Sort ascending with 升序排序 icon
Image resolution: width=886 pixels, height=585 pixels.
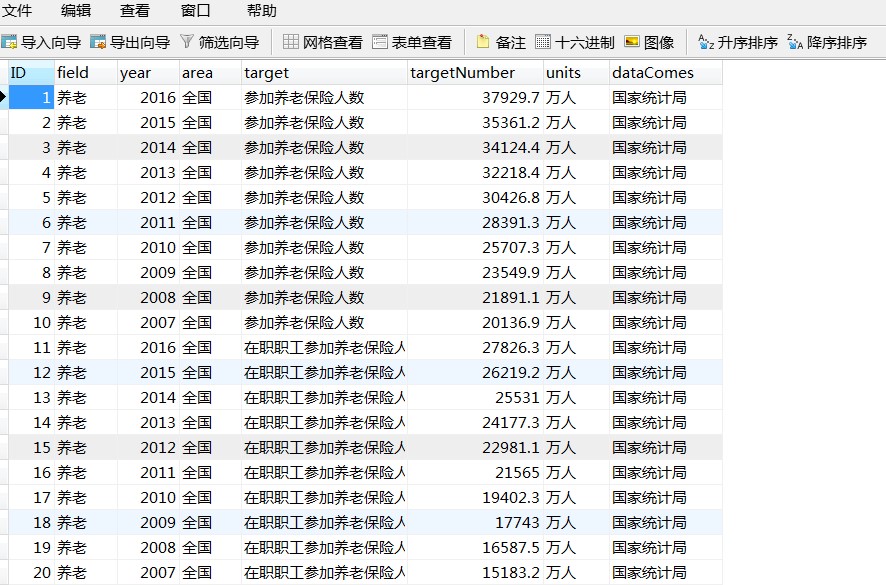706,42
